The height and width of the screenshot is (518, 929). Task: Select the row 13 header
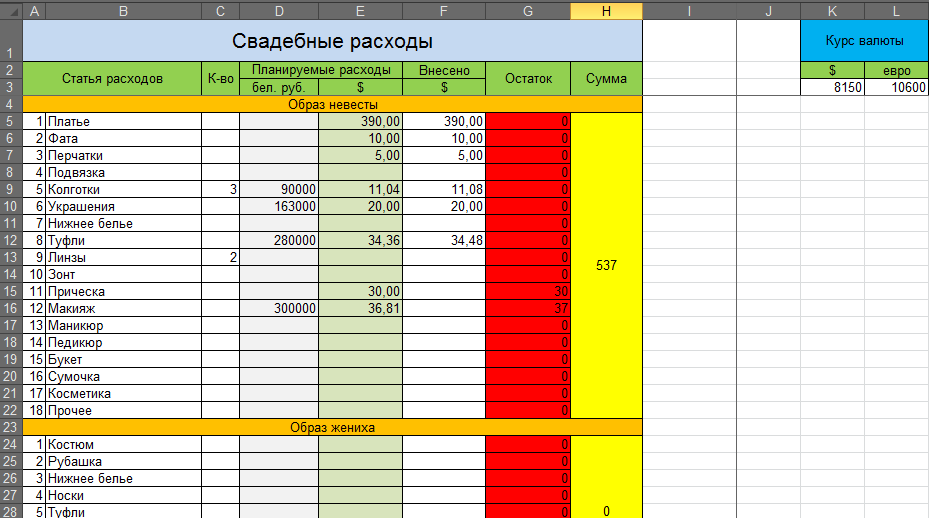[x=10, y=257]
